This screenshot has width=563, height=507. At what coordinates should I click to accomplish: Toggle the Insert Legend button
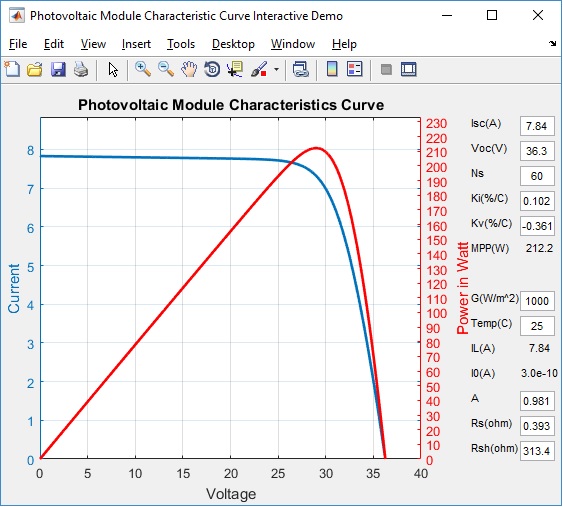click(x=355, y=69)
